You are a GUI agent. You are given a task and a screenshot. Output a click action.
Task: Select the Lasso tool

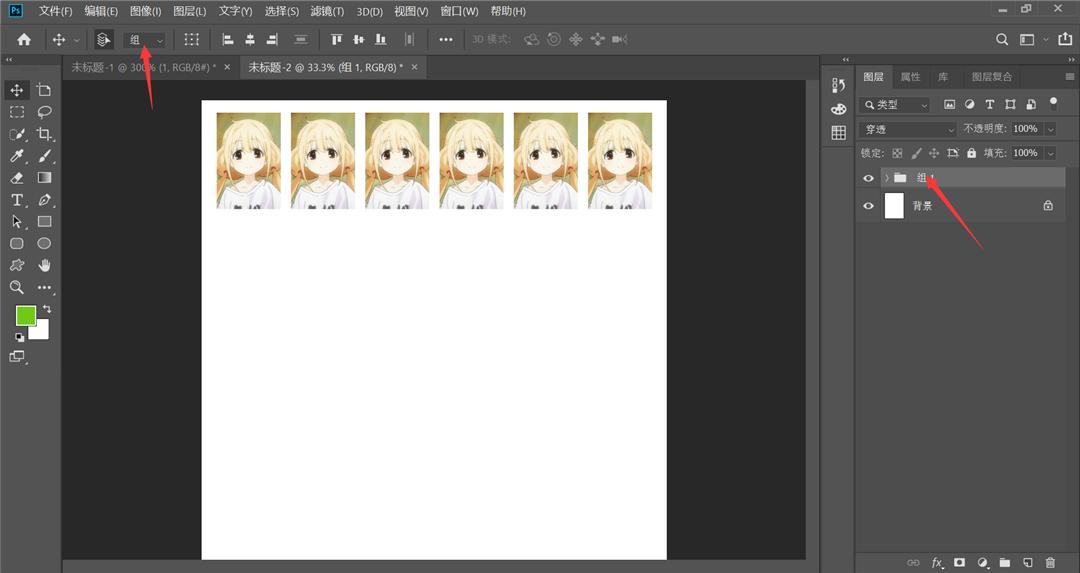44,112
